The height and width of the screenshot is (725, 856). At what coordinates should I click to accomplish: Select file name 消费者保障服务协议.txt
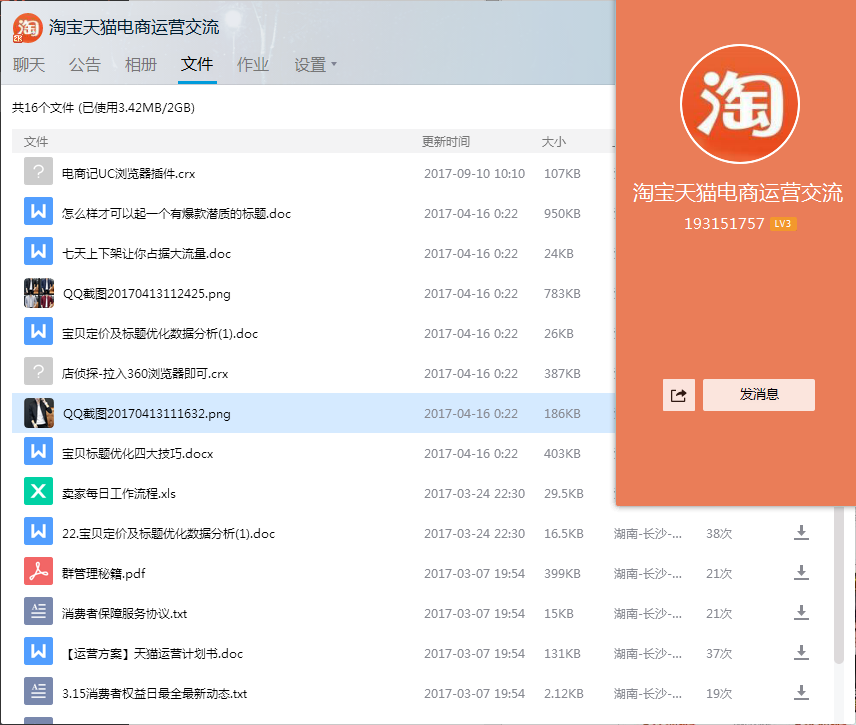(124, 614)
